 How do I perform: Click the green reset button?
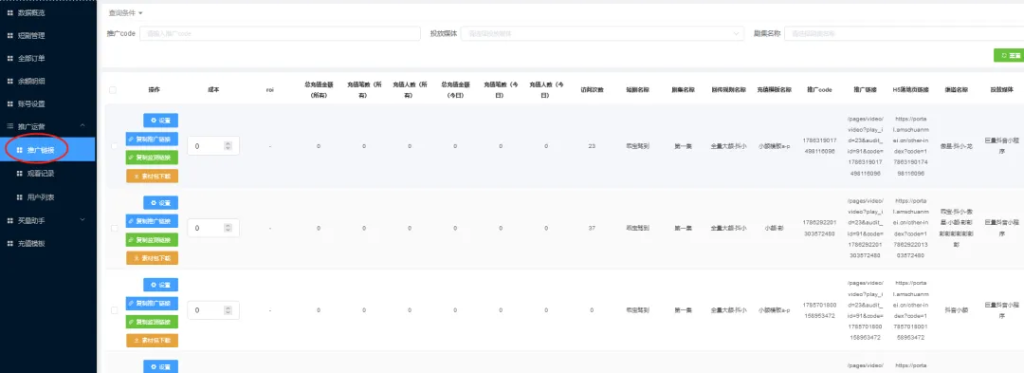[x=1008, y=56]
